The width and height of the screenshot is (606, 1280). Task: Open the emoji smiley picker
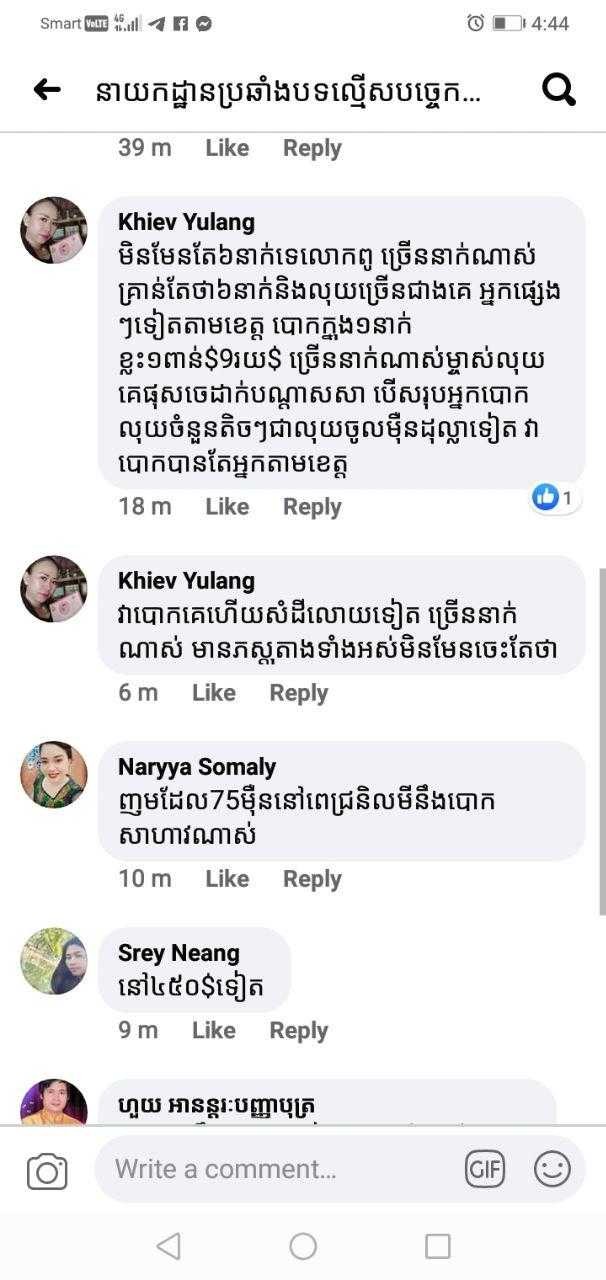tap(552, 1169)
